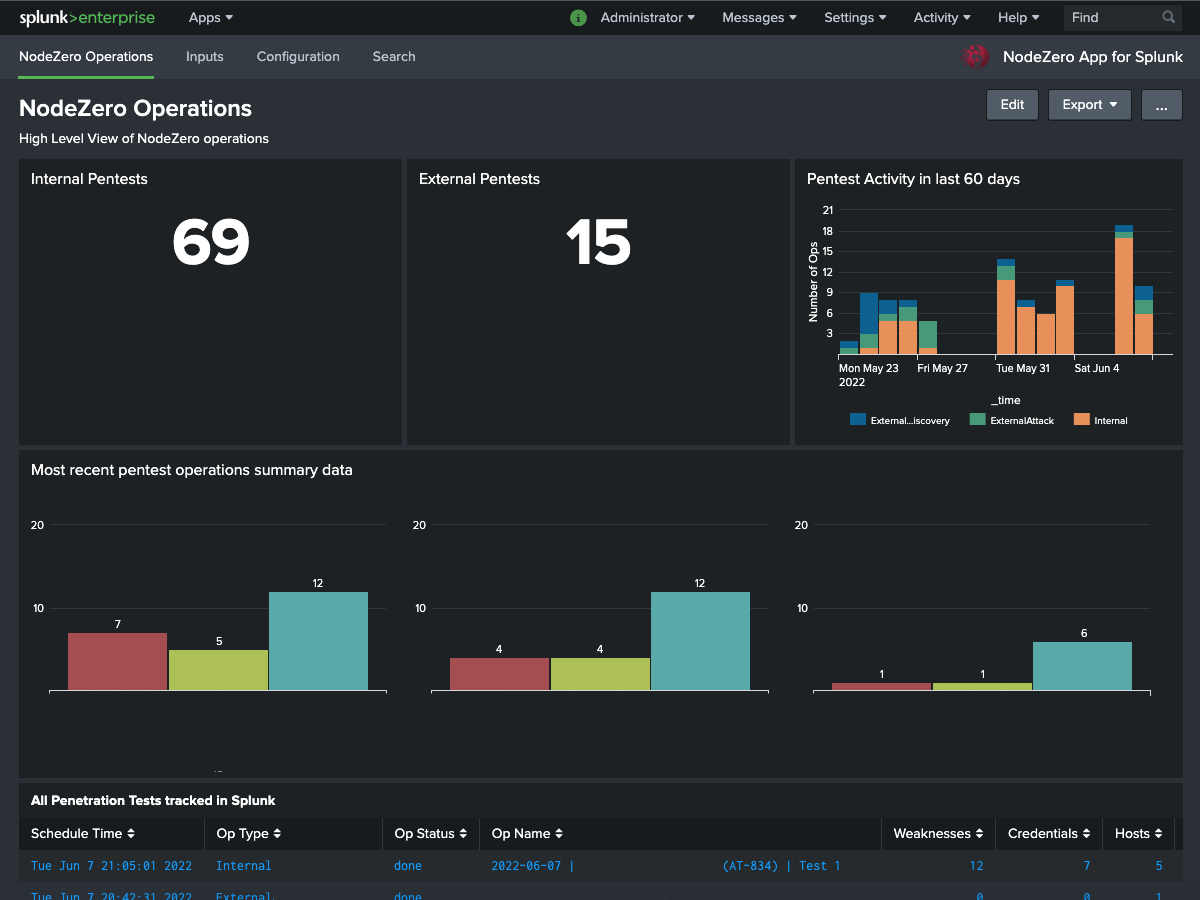
Task: Expand the Messages dropdown
Action: tap(759, 17)
